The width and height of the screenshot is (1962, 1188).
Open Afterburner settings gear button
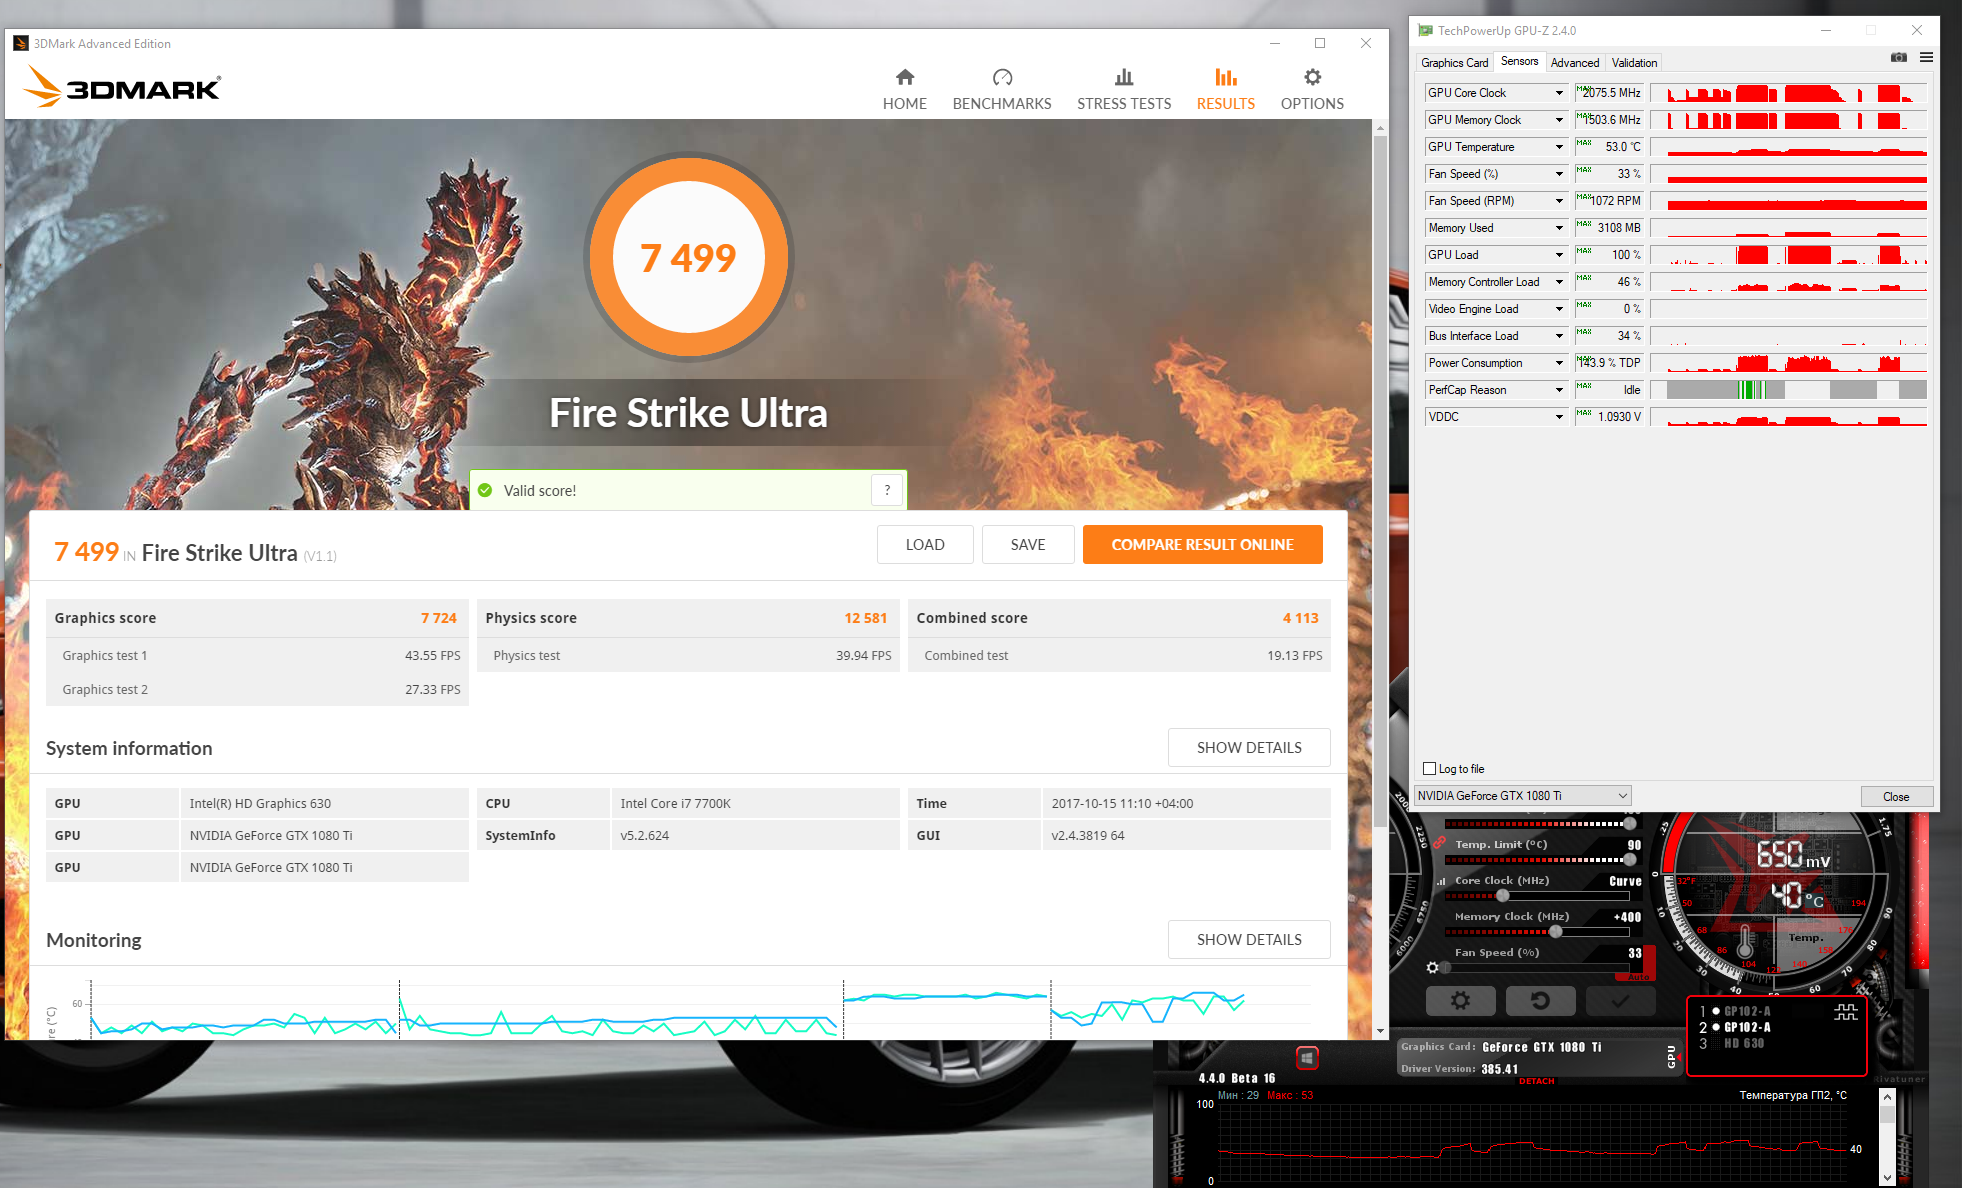(x=1460, y=1000)
